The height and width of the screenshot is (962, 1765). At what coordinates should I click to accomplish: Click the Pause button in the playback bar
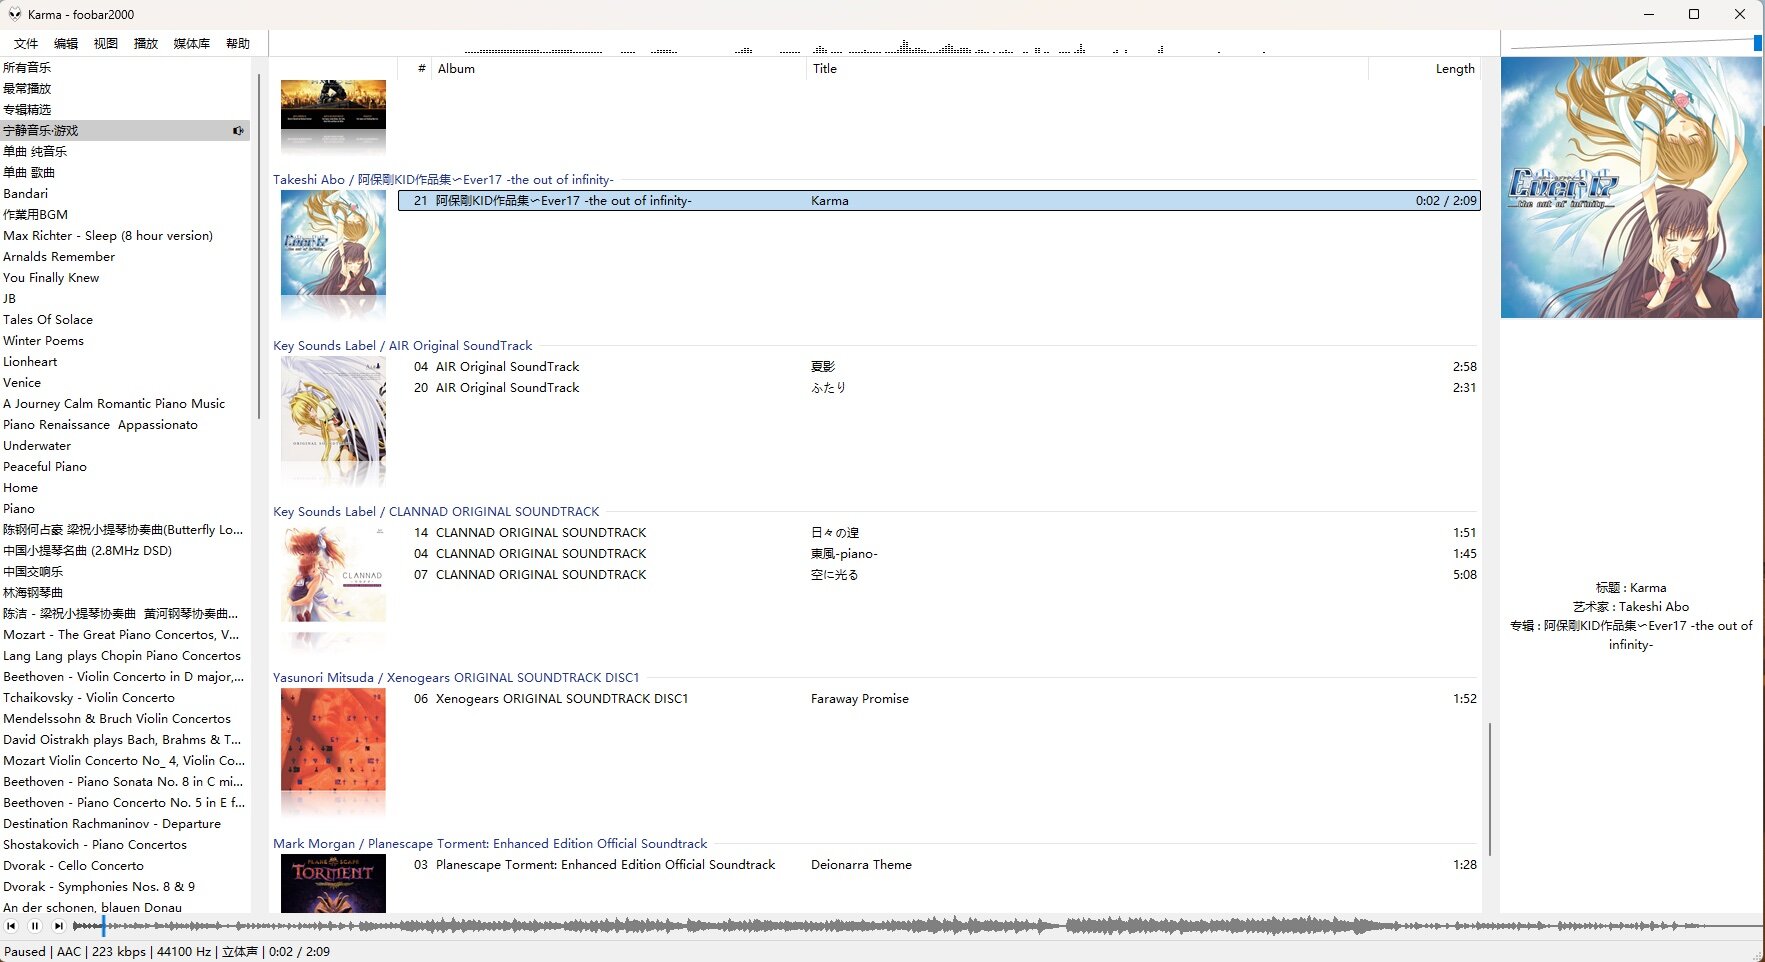click(34, 926)
